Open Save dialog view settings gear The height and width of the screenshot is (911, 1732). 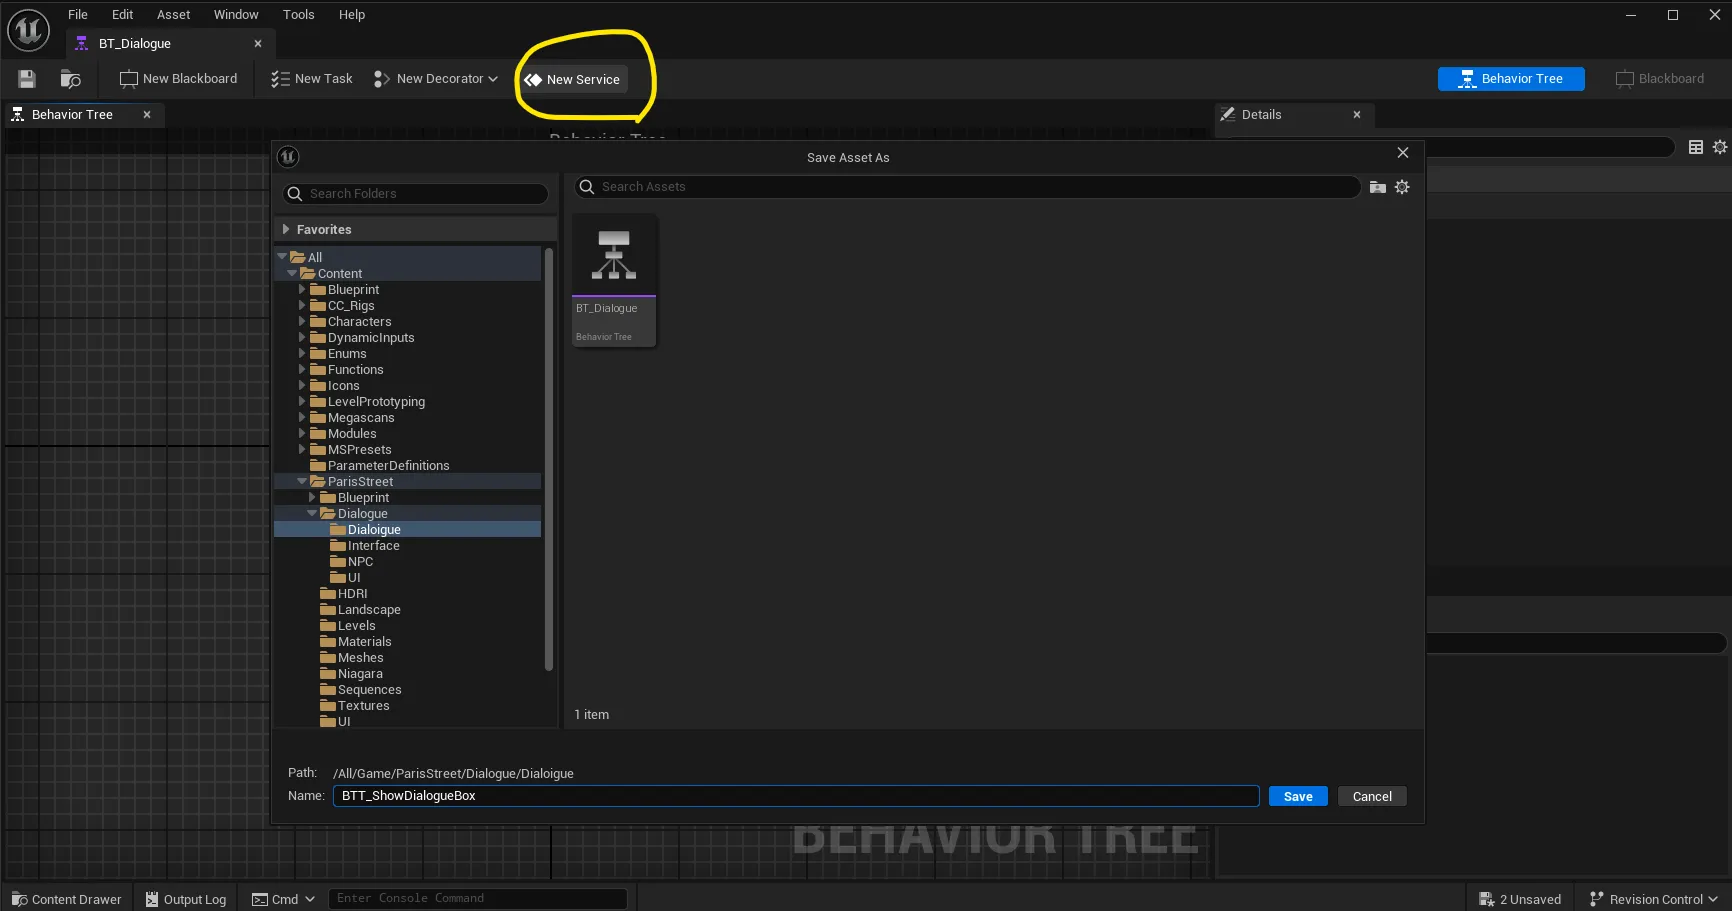[1402, 187]
